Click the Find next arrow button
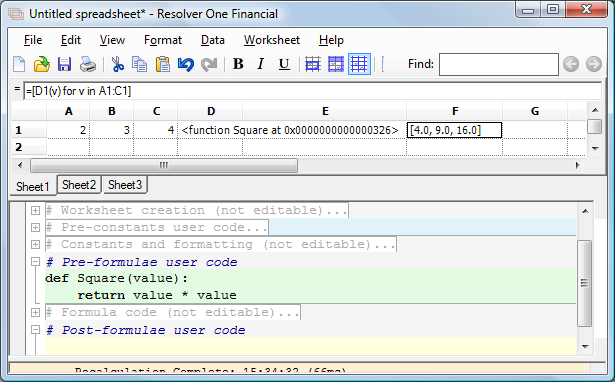 coord(594,64)
